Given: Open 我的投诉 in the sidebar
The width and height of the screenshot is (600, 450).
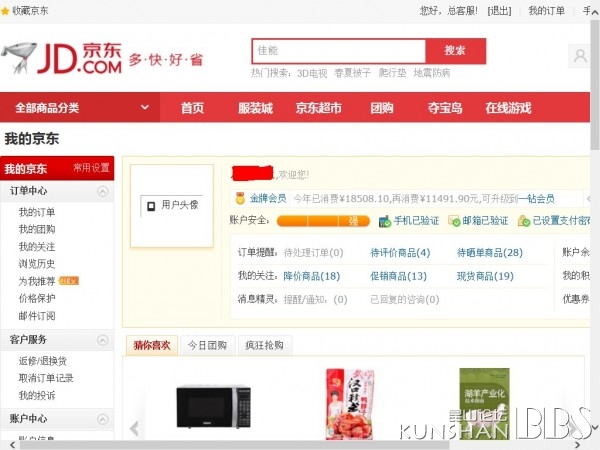Looking at the screenshot, I should pyautogui.click(x=37, y=395).
